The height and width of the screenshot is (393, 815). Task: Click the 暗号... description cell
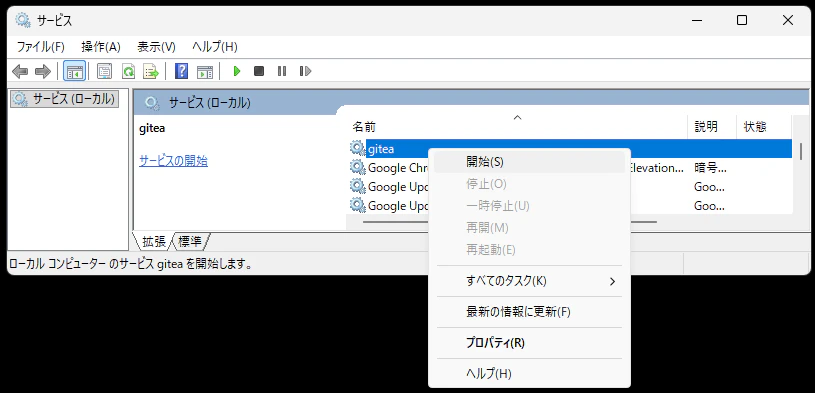click(x=711, y=167)
